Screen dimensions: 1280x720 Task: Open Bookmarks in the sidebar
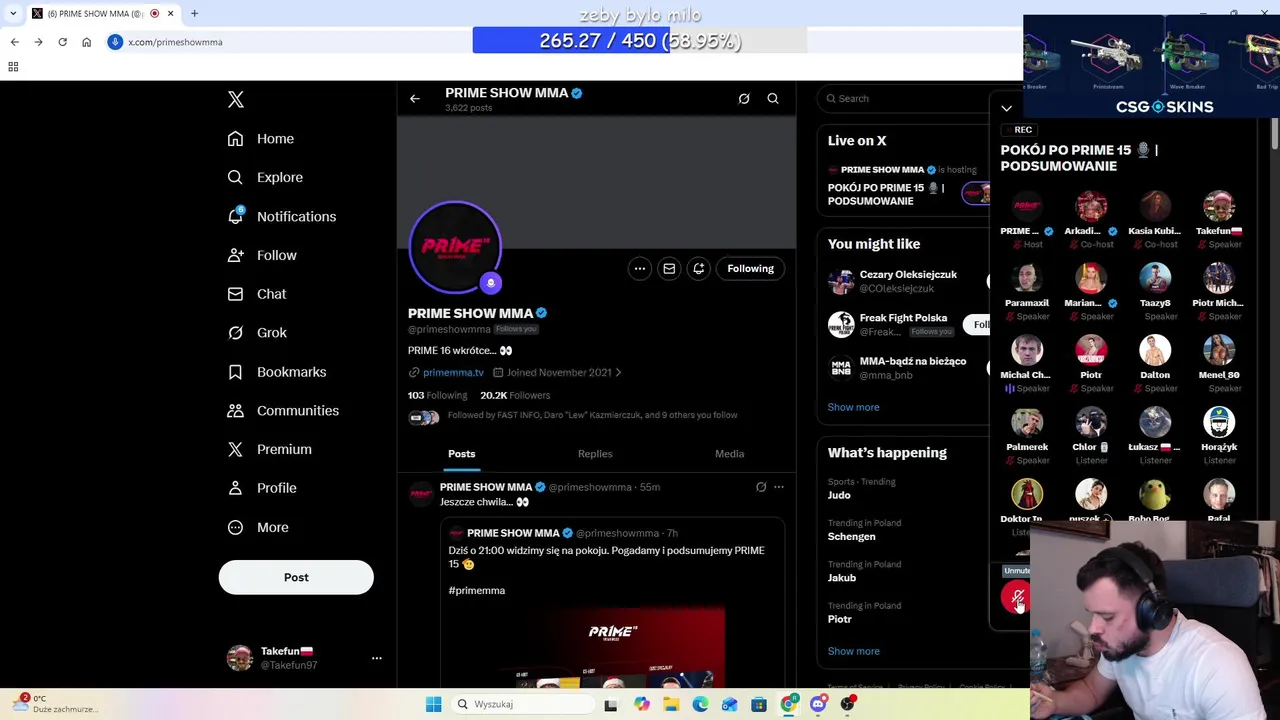click(x=277, y=371)
